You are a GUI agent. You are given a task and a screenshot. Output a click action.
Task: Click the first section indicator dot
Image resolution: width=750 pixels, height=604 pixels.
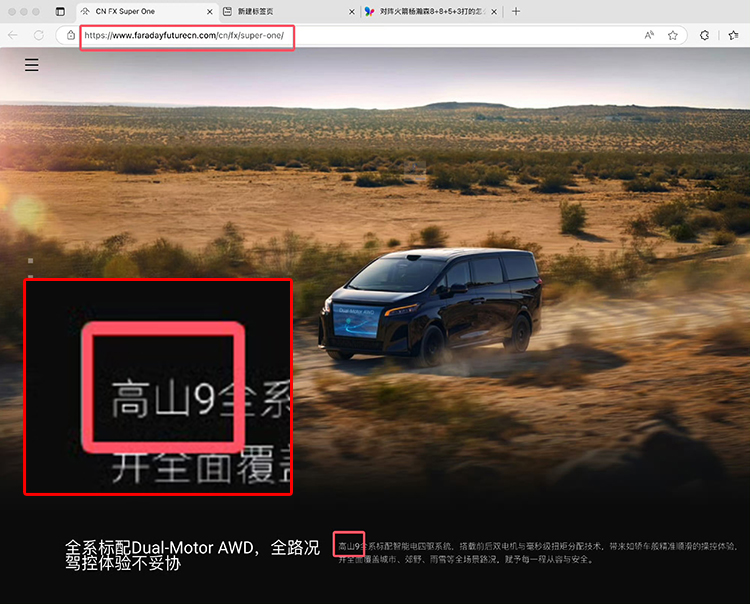[x=31, y=261]
